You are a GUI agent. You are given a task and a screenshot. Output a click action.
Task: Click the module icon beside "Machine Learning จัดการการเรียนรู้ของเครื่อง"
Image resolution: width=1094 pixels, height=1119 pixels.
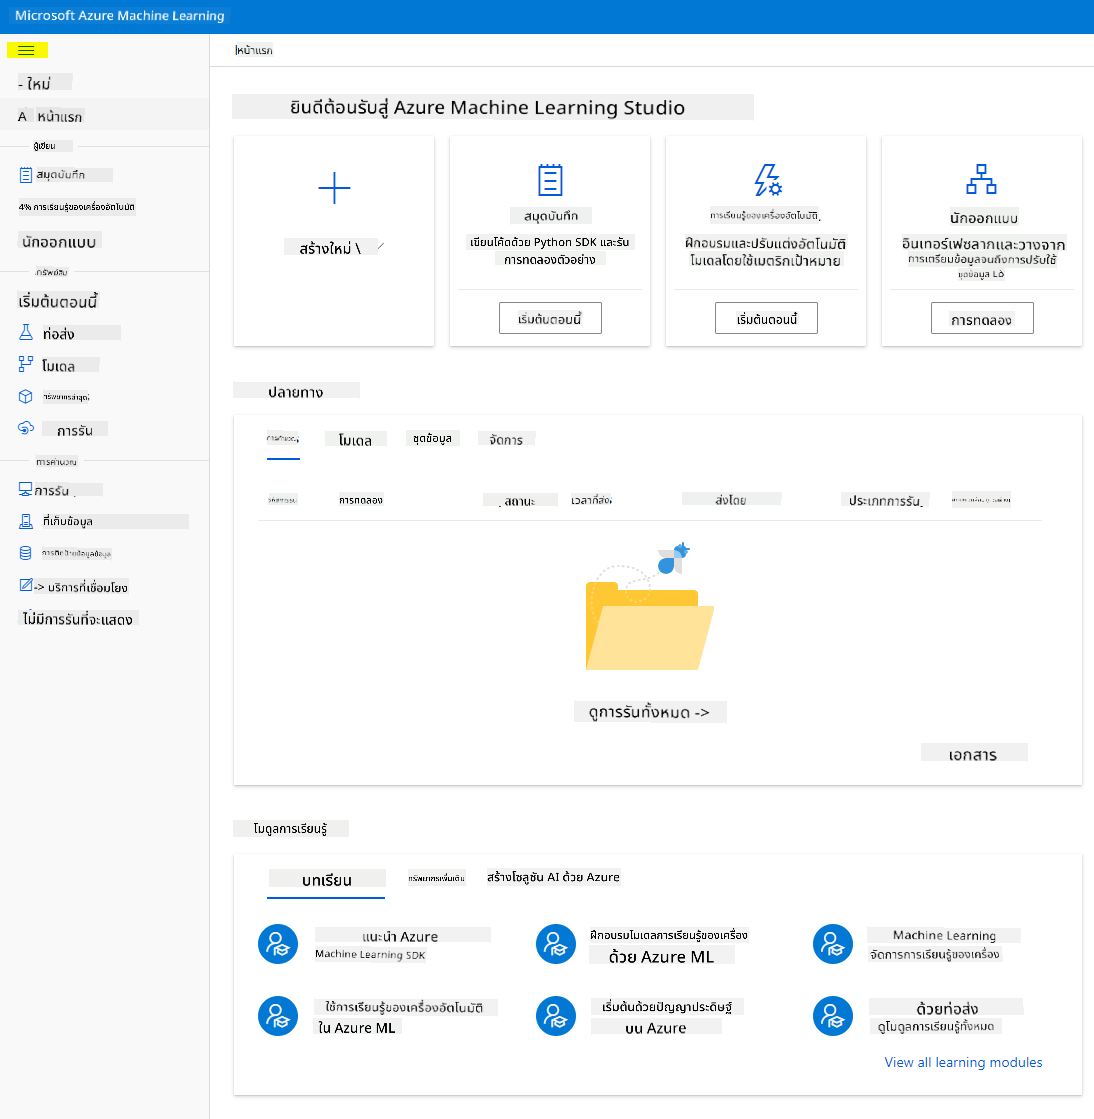[833, 944]
